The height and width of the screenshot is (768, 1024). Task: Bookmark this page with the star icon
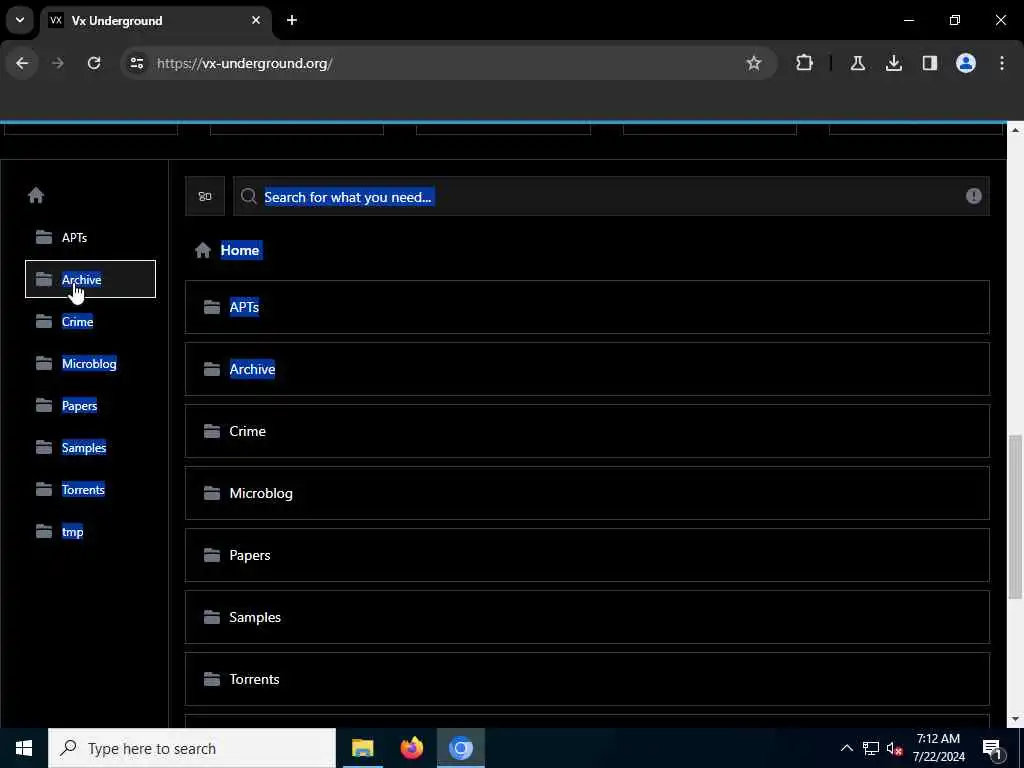pos(754,63)
